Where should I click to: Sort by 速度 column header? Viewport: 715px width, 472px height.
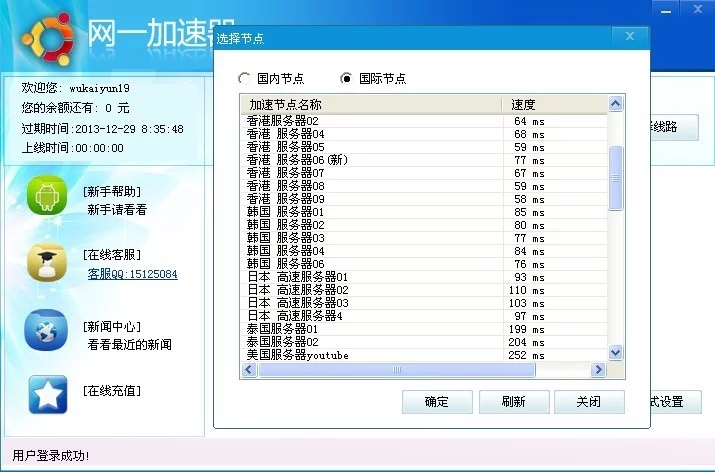pyautogui.click(x=554, y=104)
